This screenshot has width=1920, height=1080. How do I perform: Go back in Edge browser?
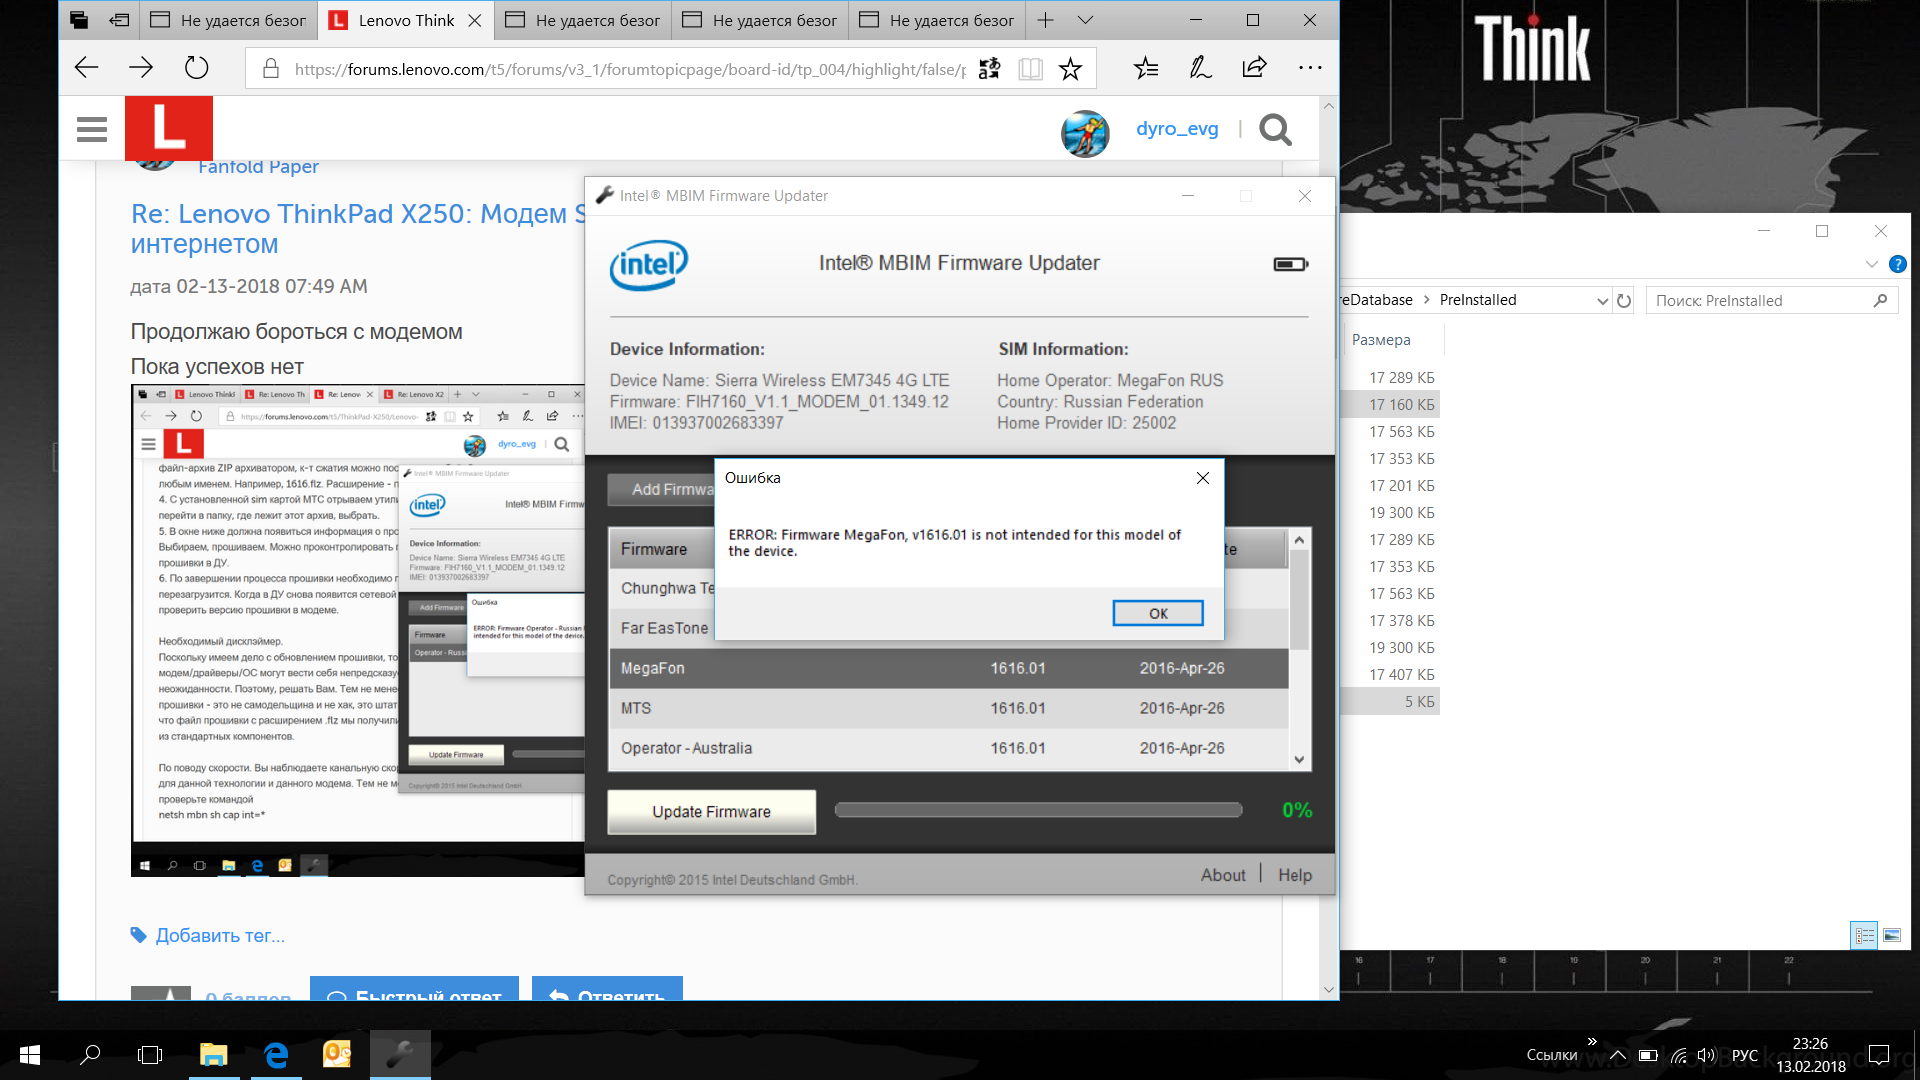click(87, 68)
